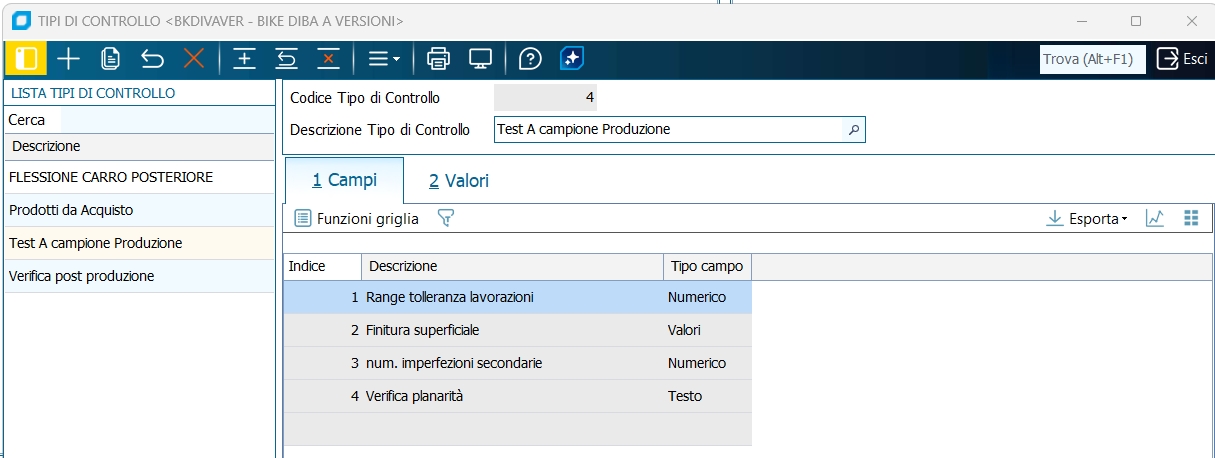Switch to the Valori tab
This screenshot has width=1215, height=458.
pyautogui.click(x=459, y=181)
